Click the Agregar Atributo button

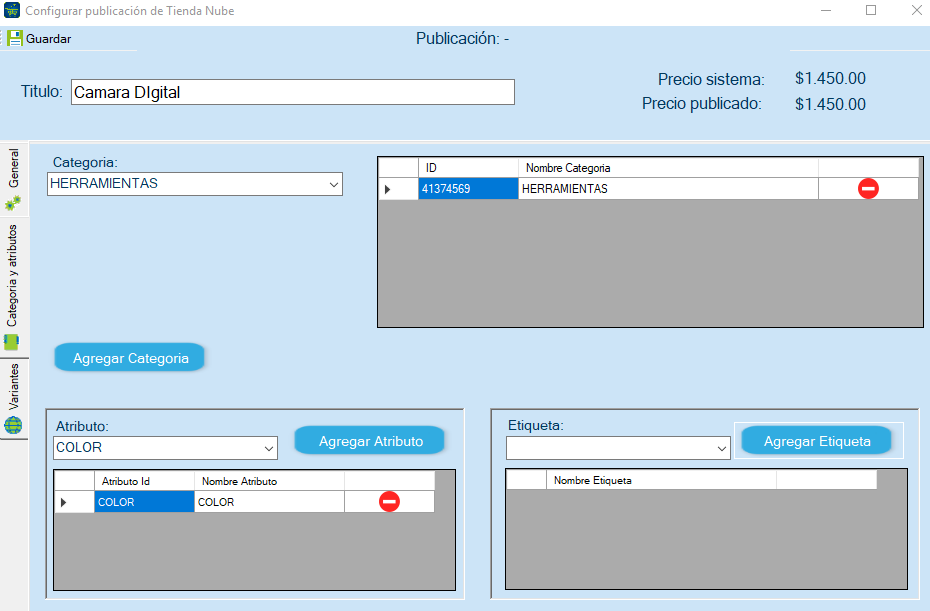[x=370, y=441]
